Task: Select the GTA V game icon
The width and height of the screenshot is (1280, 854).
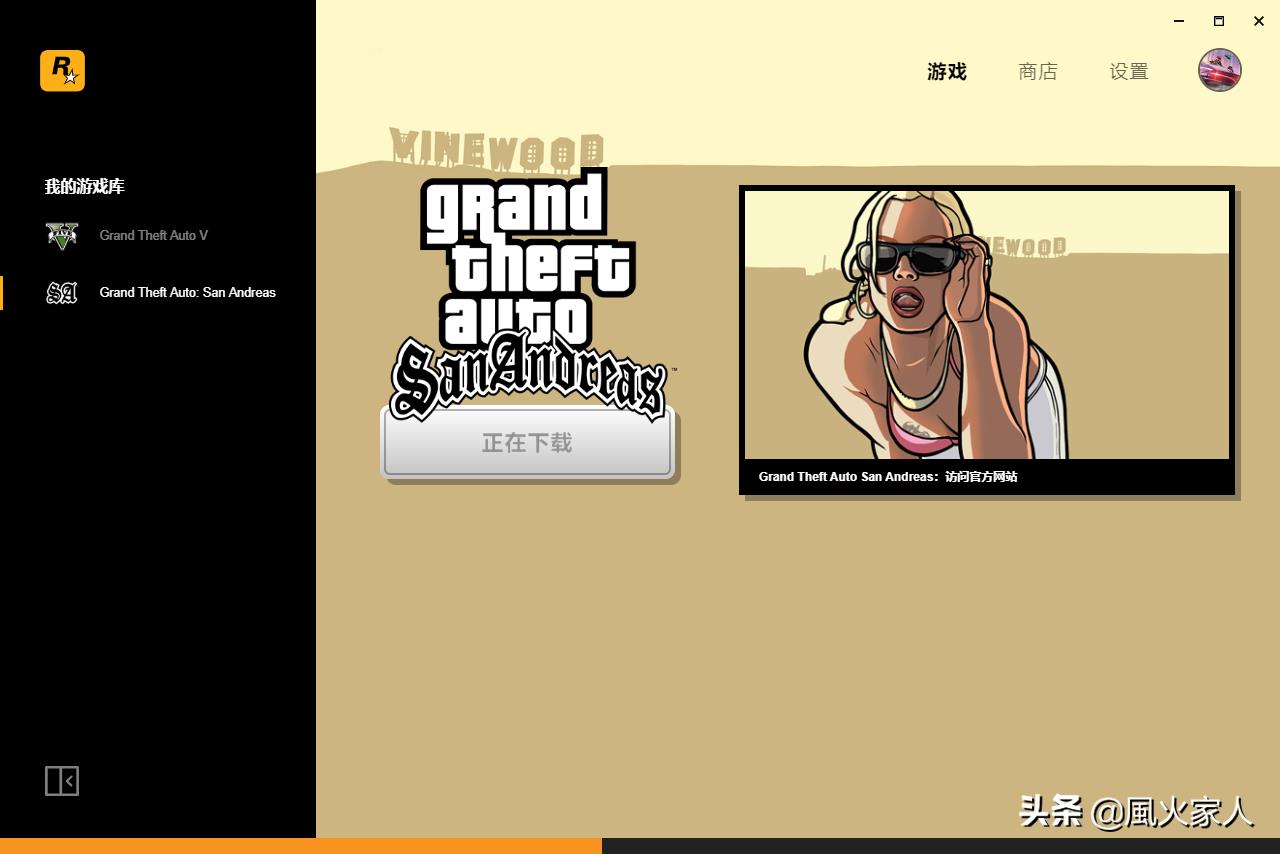Action: click(x=62, y=236)
